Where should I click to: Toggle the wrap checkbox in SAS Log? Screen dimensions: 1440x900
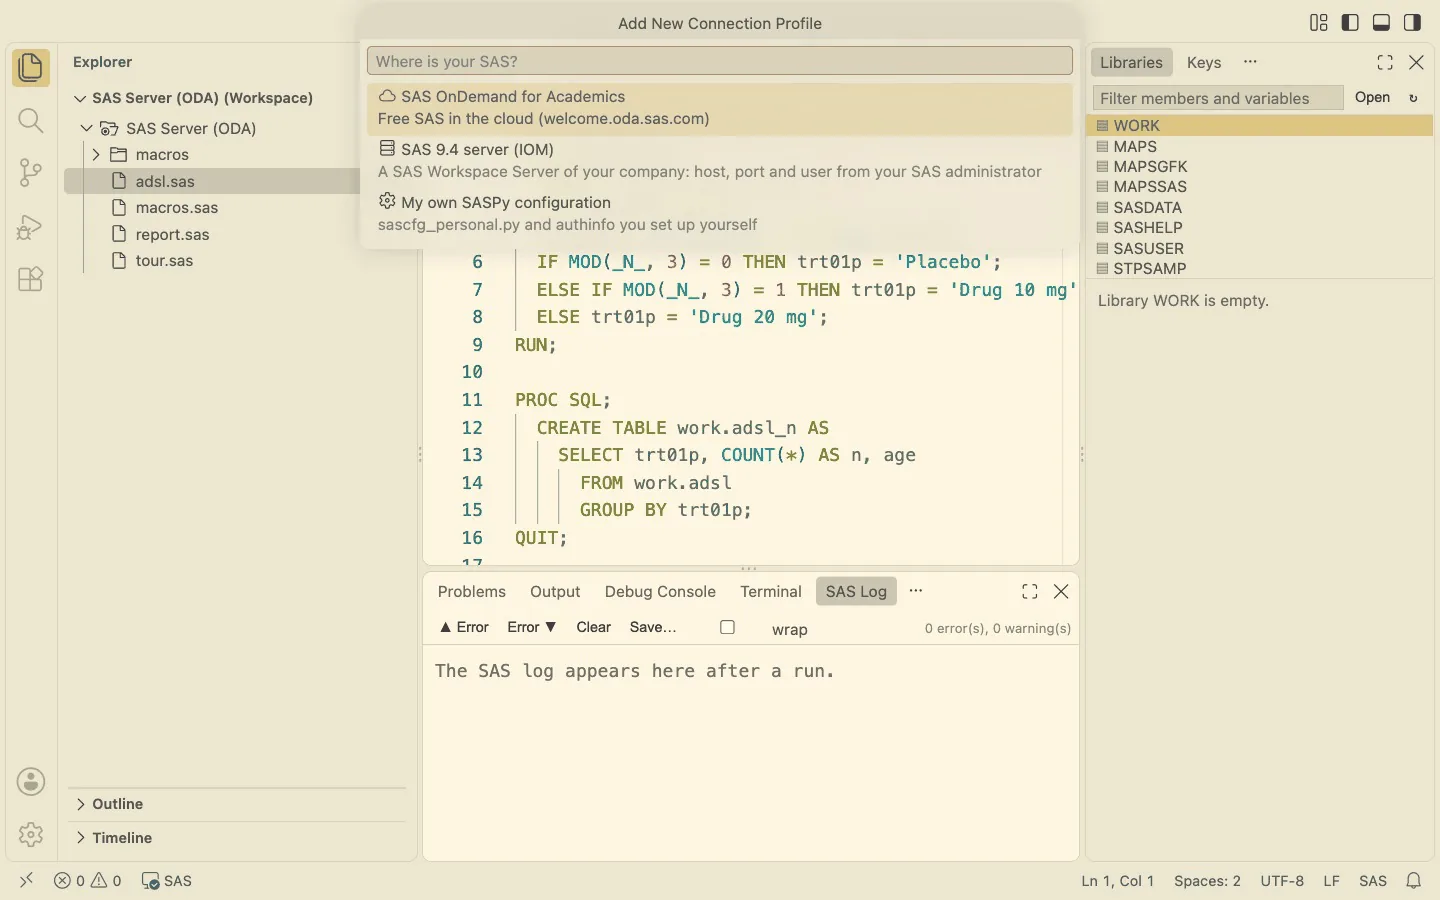click(x=727, y=627)
